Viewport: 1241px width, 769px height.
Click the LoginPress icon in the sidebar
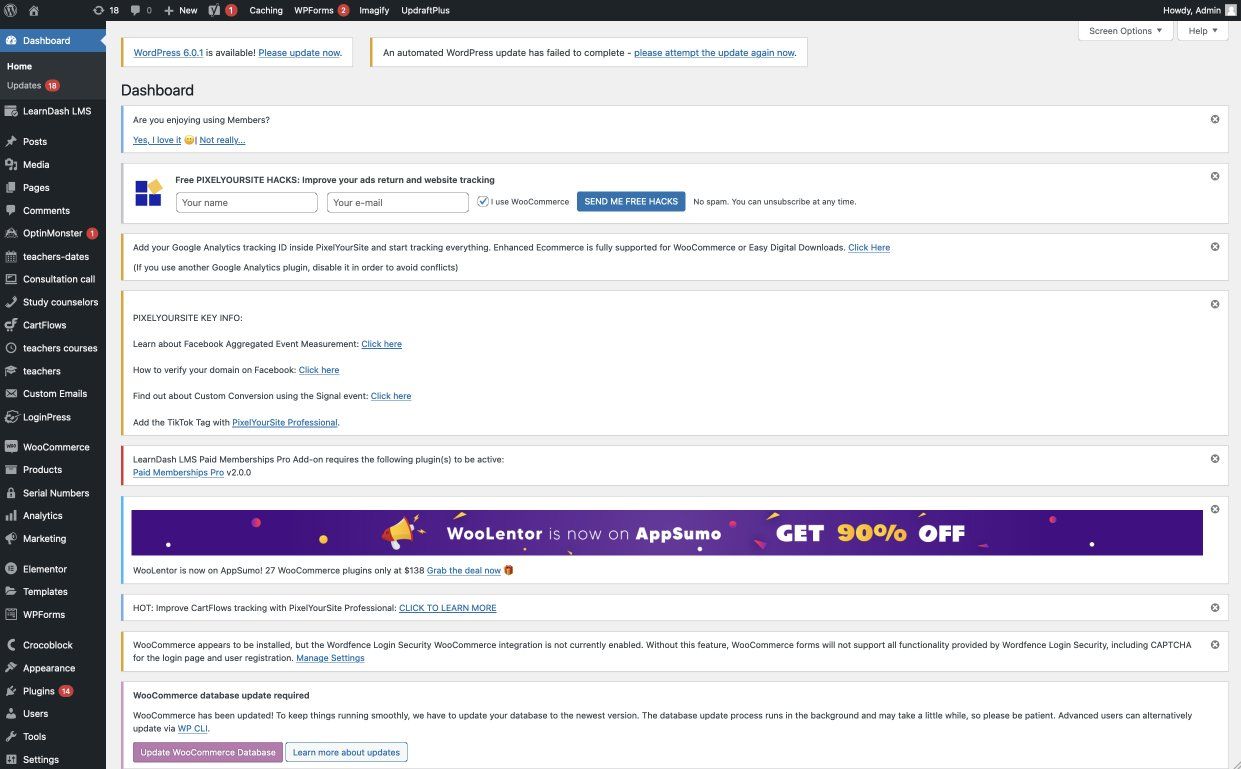click(x=11, y=417)
